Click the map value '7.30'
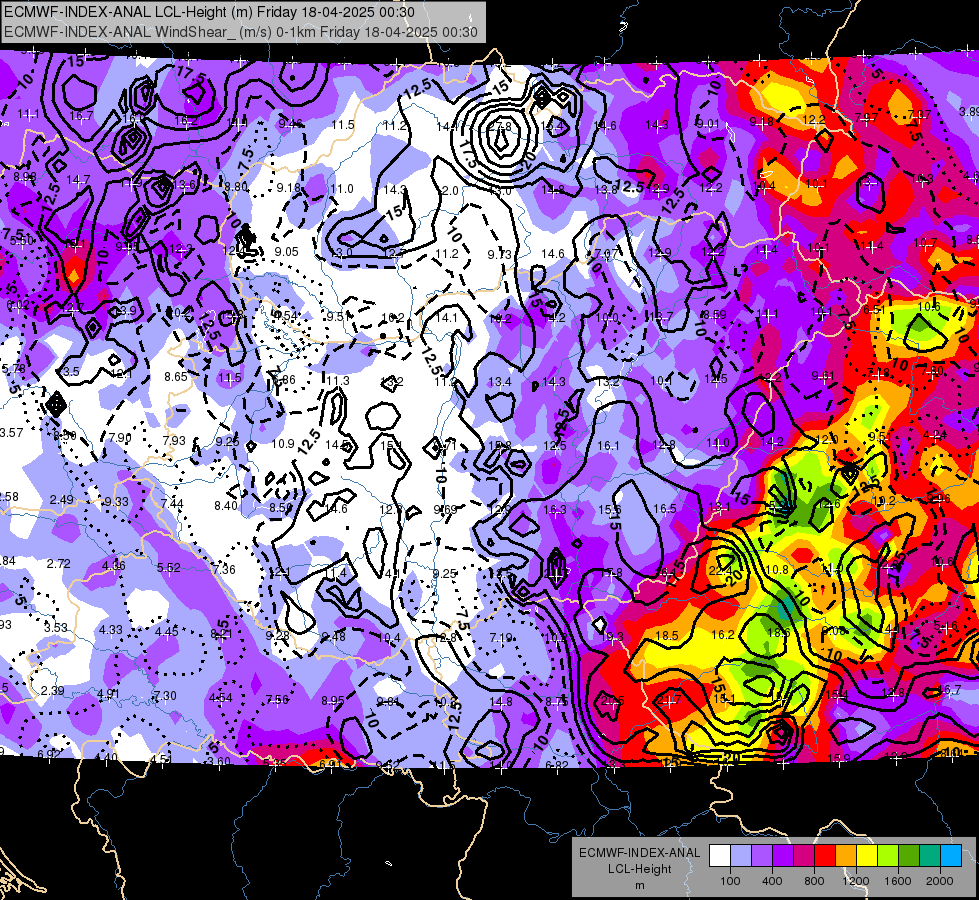 pyautogui.click(x=164, y=696)
